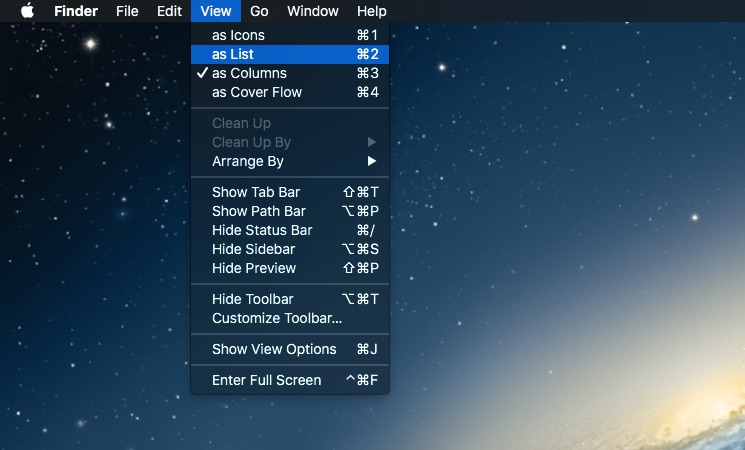This screenshot has width=745, height=450.
Task: Hide the Status Bar
Action: click(290, 230)
